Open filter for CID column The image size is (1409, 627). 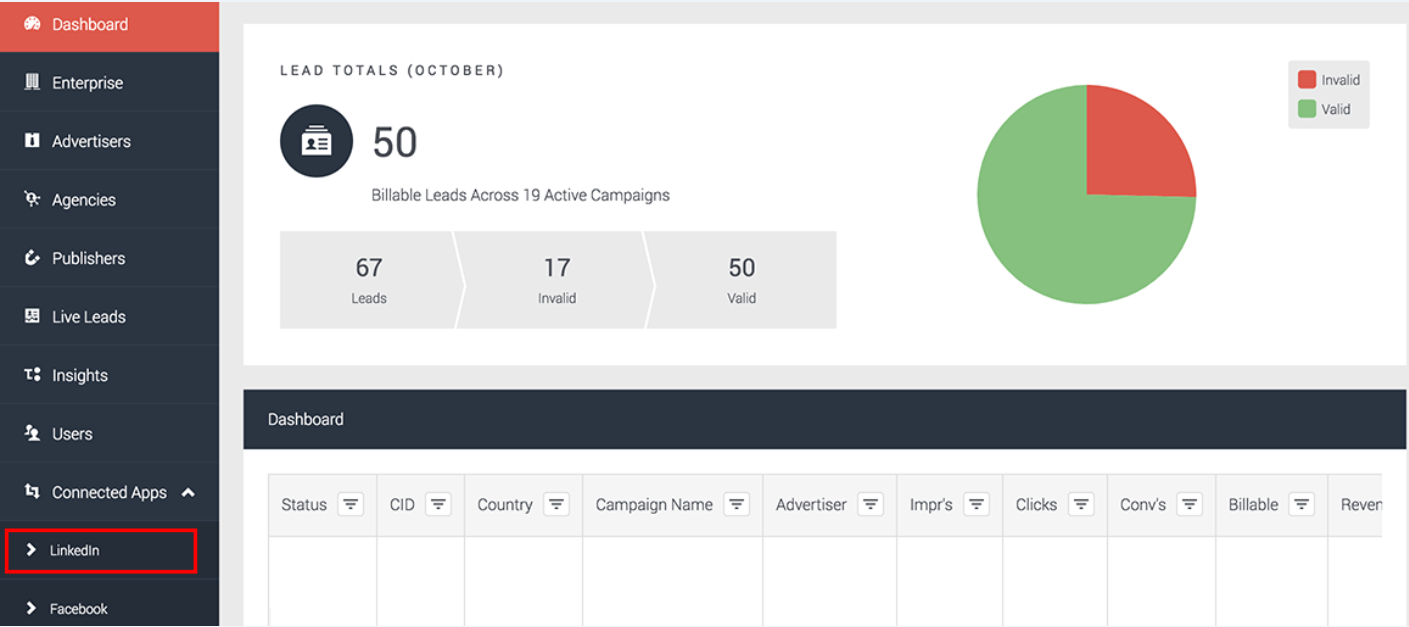click(438, 505)
